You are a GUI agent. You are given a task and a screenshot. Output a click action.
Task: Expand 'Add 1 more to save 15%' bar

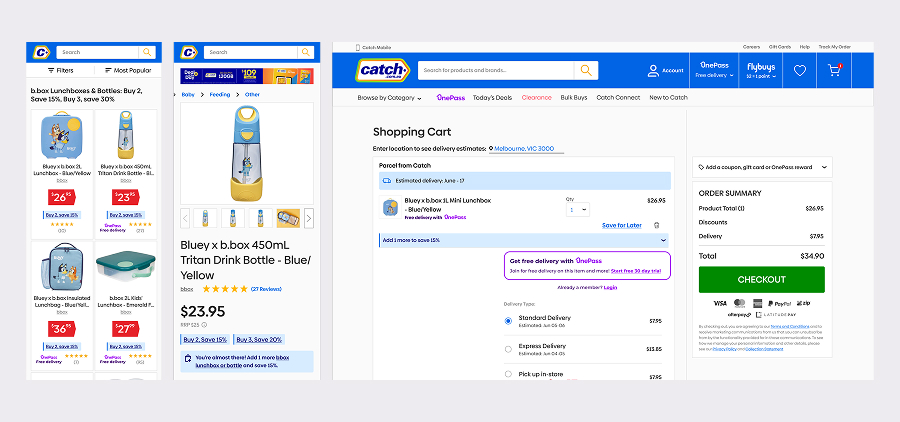(523, 240)
